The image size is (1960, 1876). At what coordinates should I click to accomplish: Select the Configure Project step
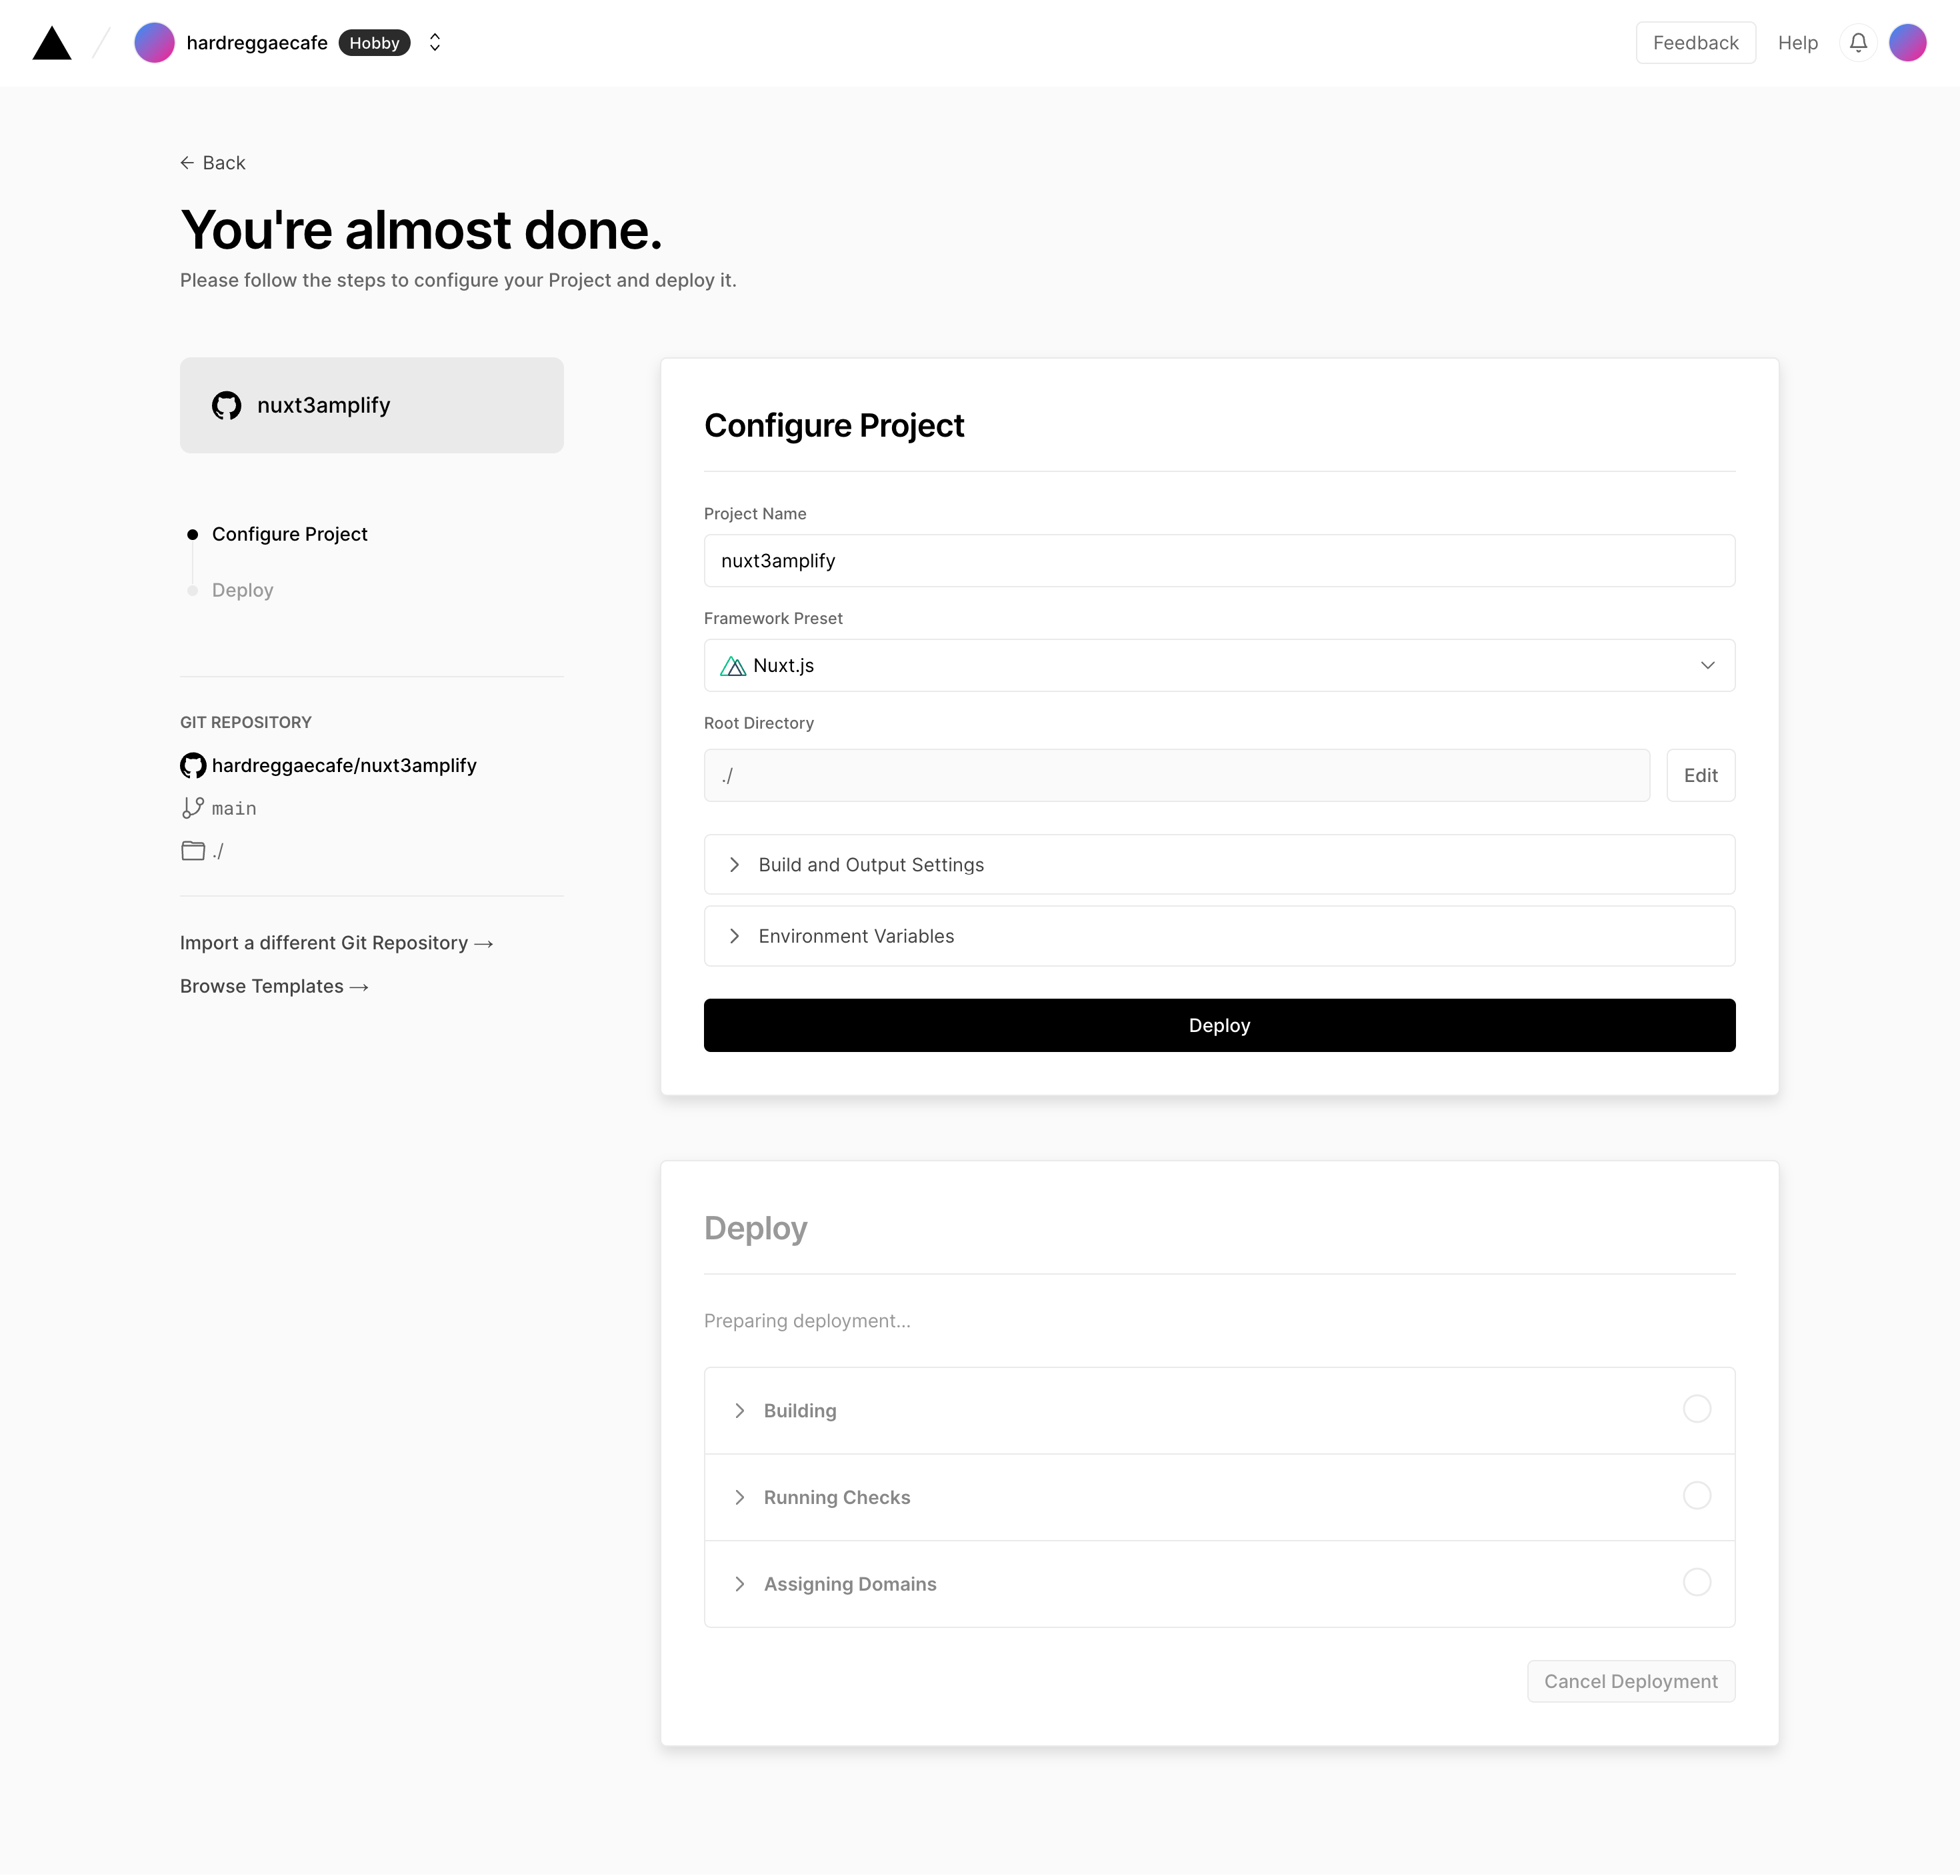tap(289, 534)
